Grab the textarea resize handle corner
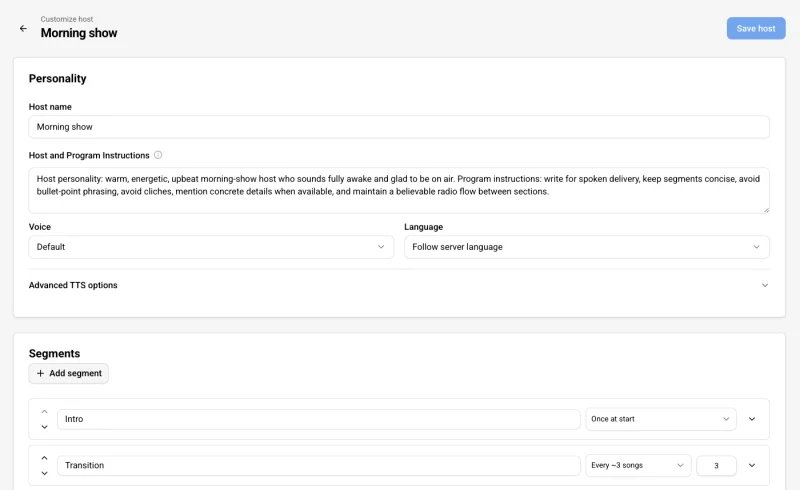800x490 pixels. coord(765,209)
